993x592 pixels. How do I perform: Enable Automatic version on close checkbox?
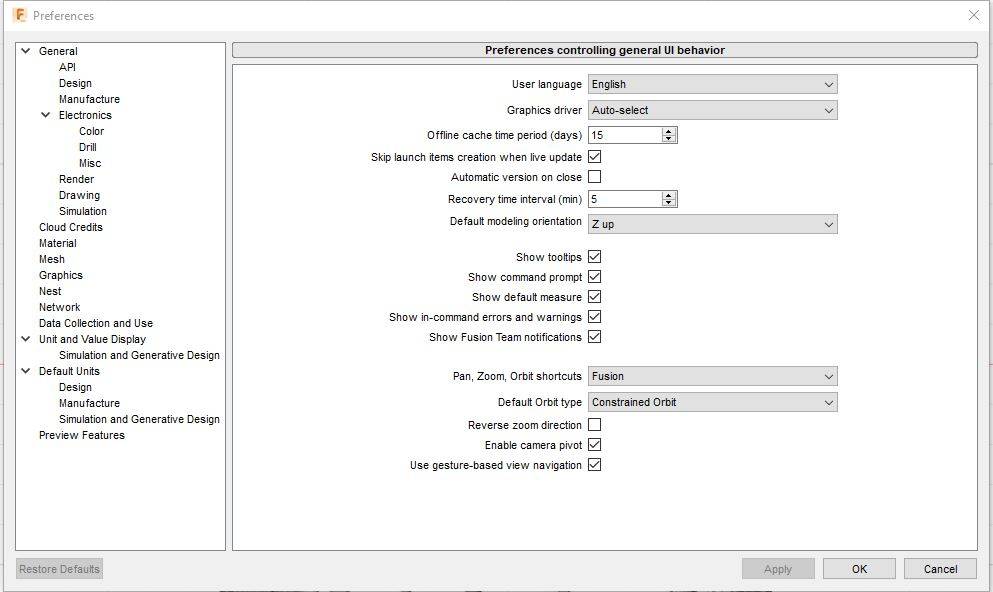point(595,177)
